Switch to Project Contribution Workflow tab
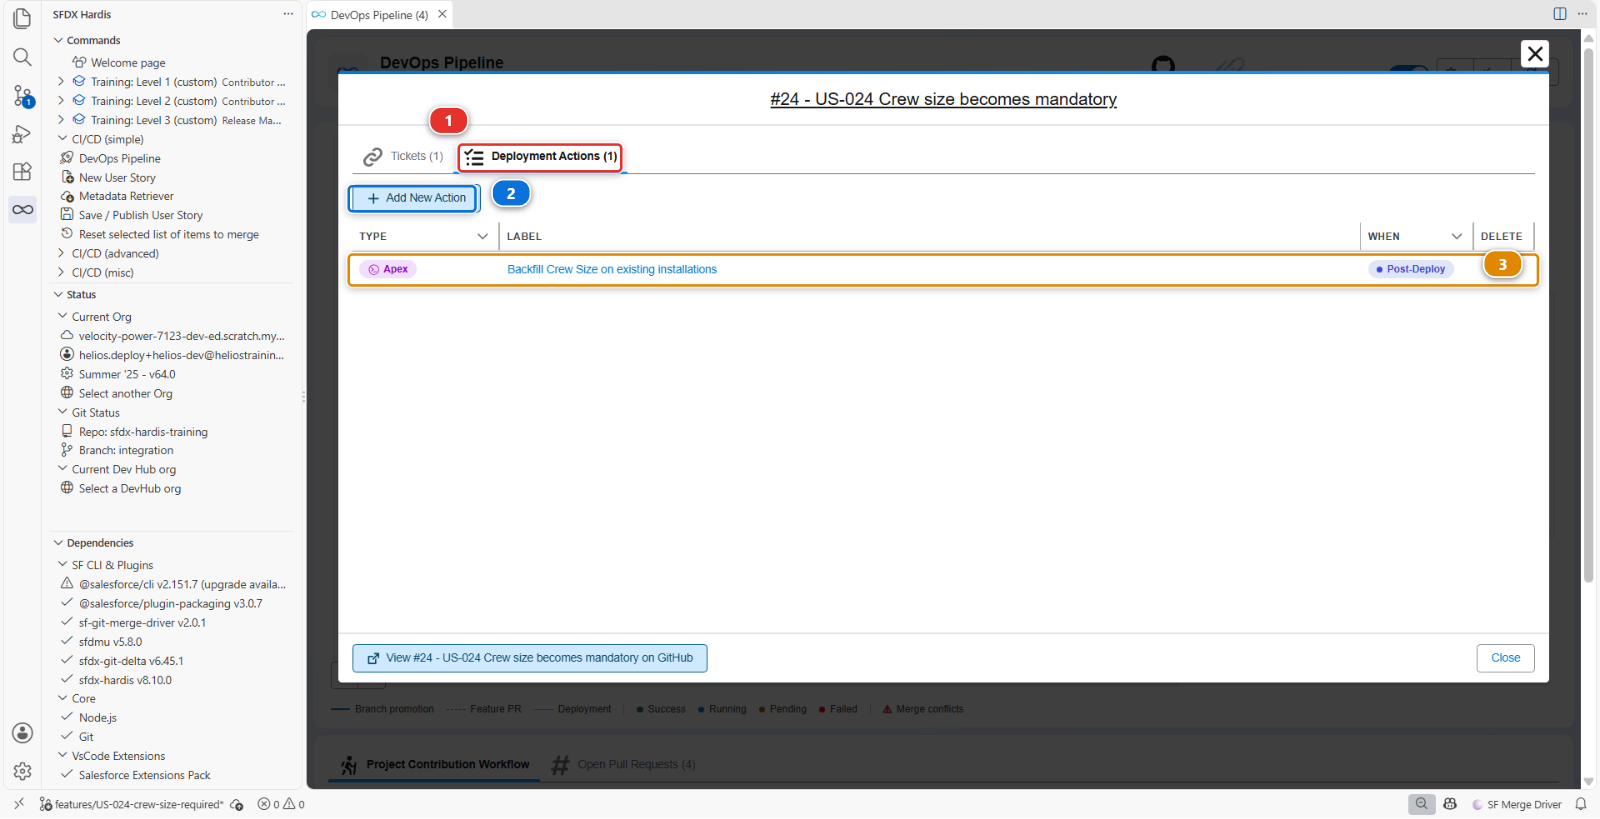The height and width of the screenshot is (819, 1600). 434,765
